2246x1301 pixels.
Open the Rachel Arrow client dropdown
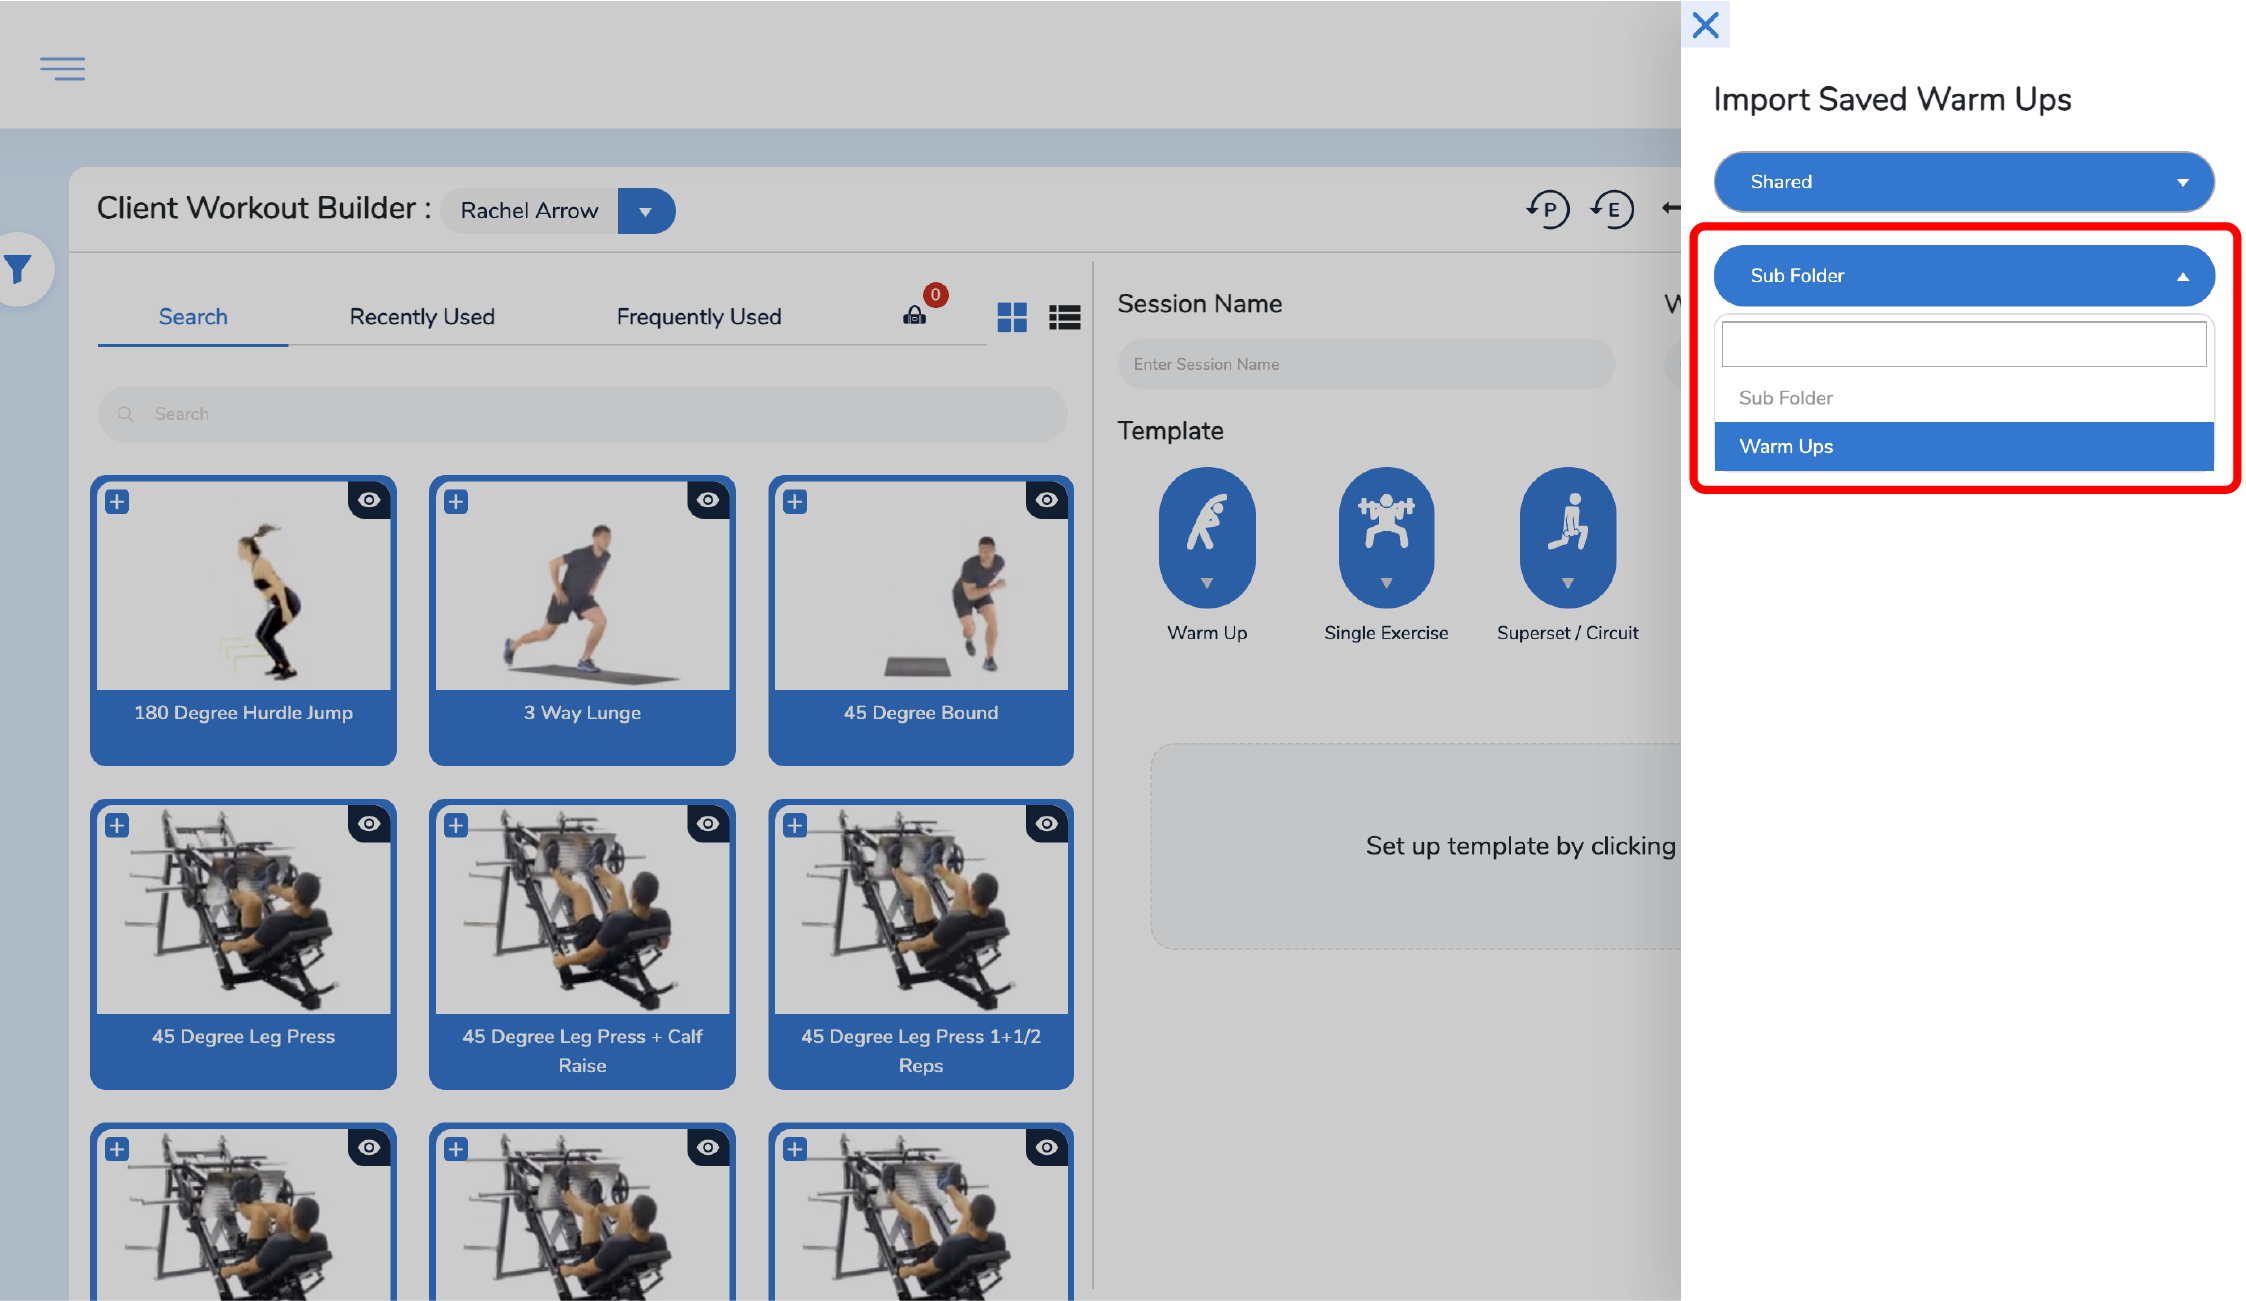[646, 211]
